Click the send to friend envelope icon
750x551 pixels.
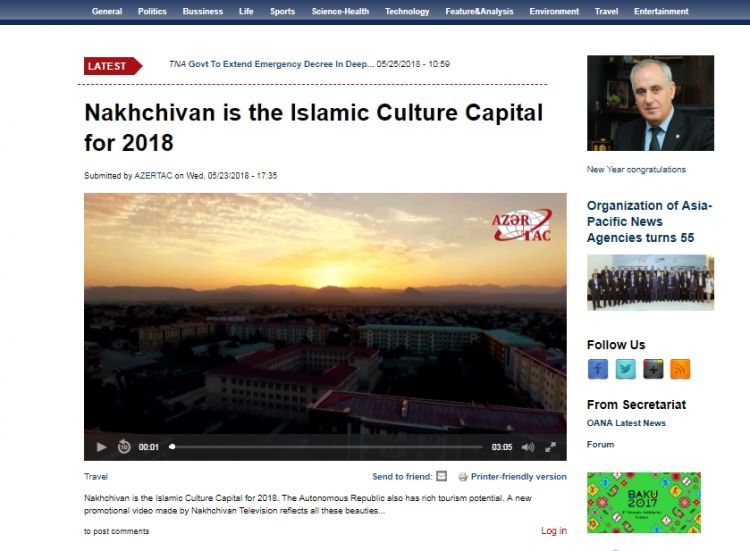(442, 476)
